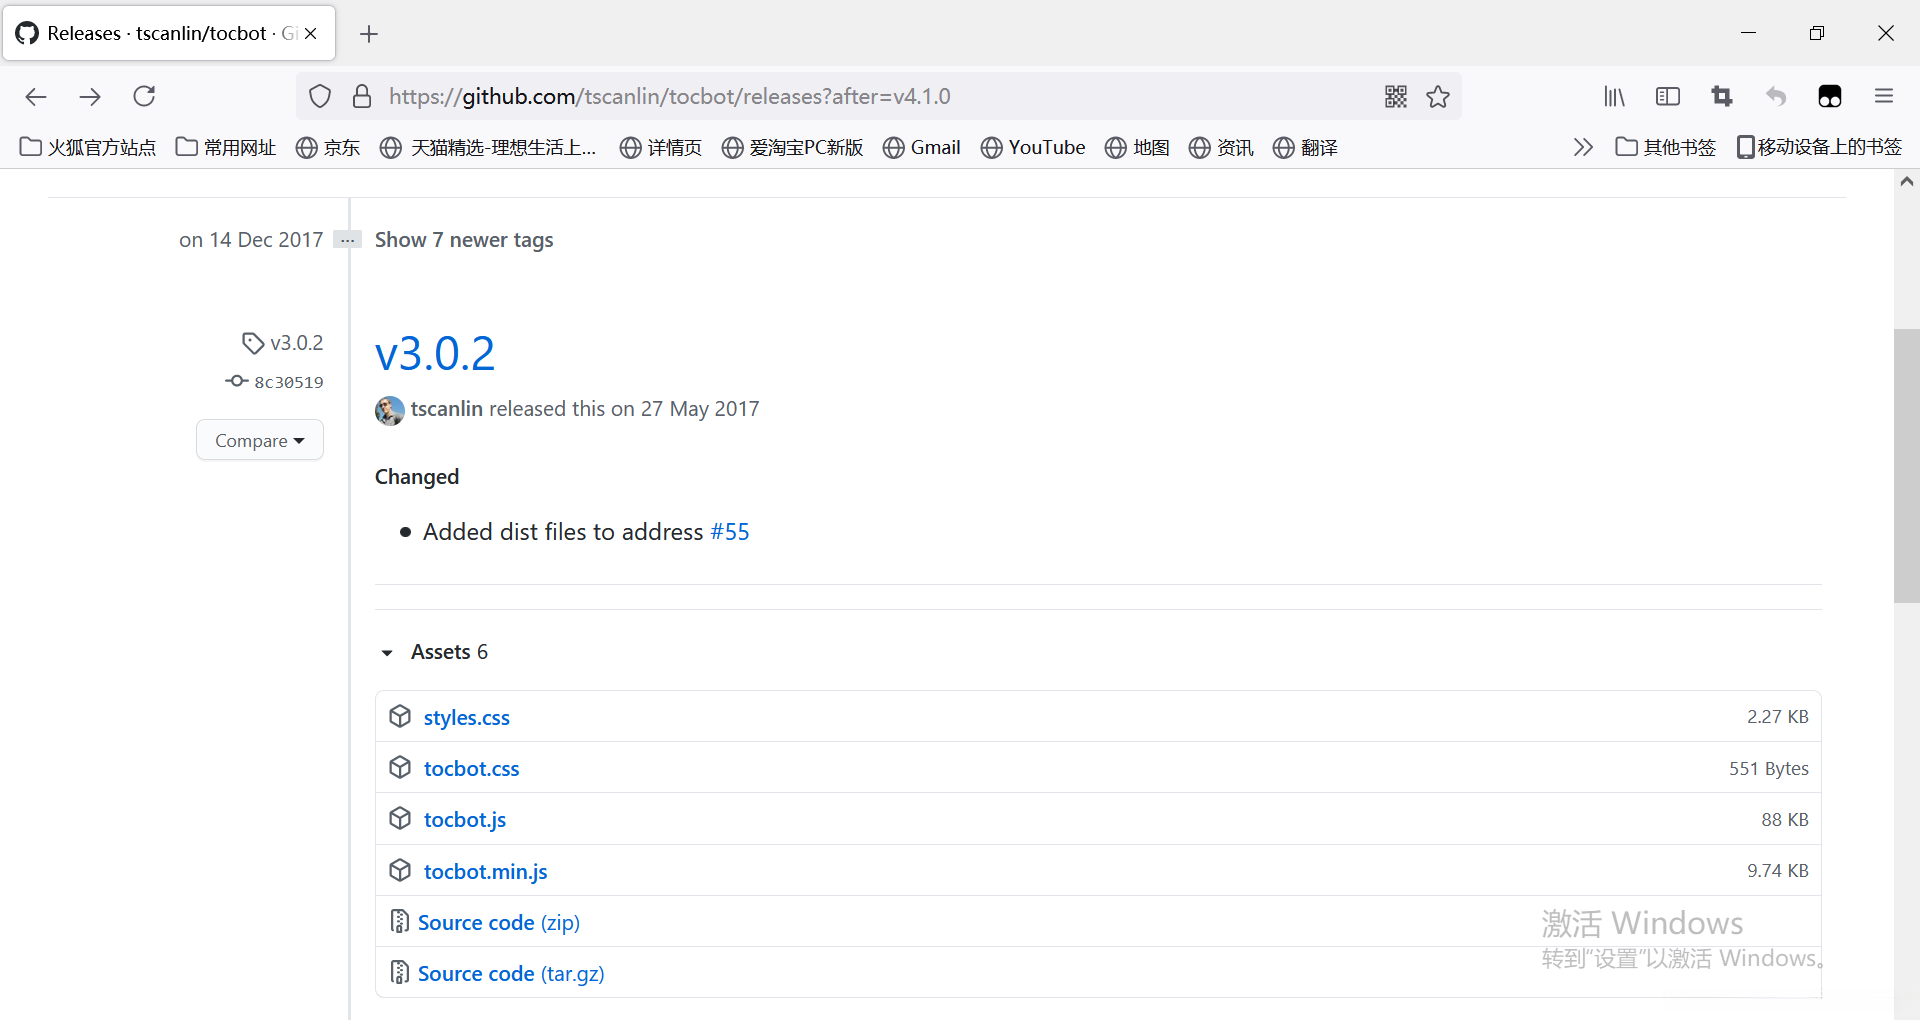Click the archive icon for Source code (tar.gz)
Image resolution: width=1920 pixels, height=1020 pixels.
point(399,972)
